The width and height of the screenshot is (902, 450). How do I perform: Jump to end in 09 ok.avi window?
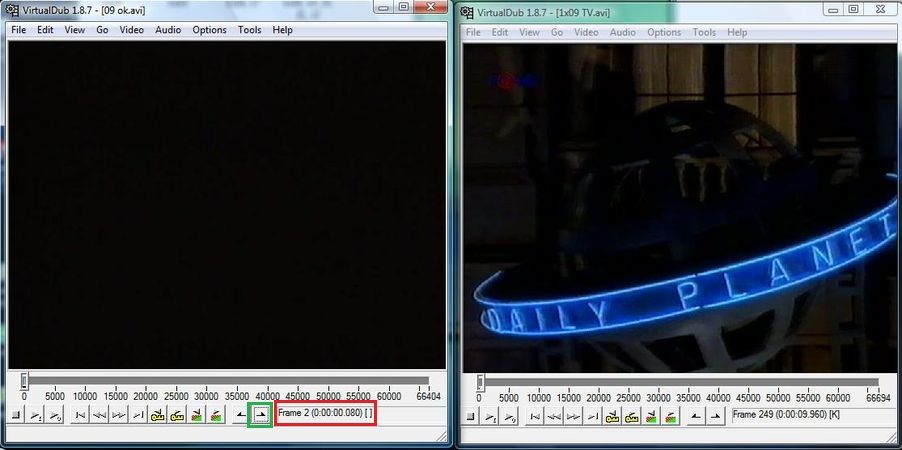pos(138,415)
